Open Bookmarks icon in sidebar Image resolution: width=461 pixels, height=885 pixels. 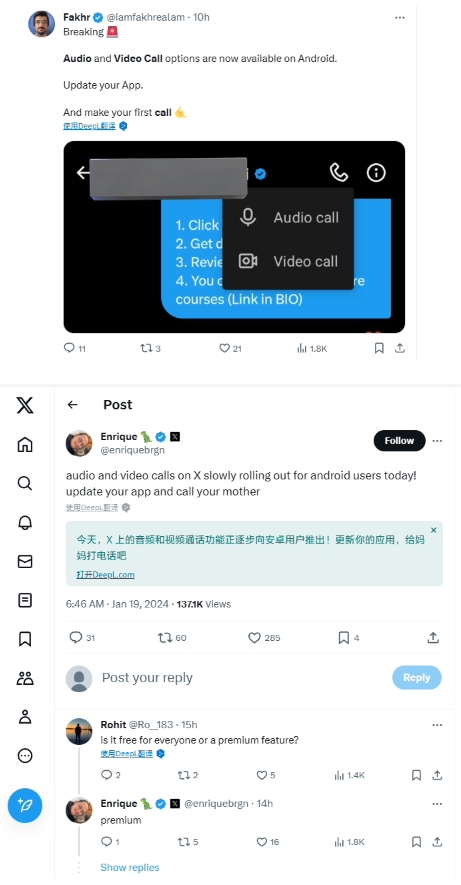pyautogui.click(x=25, y=639)
